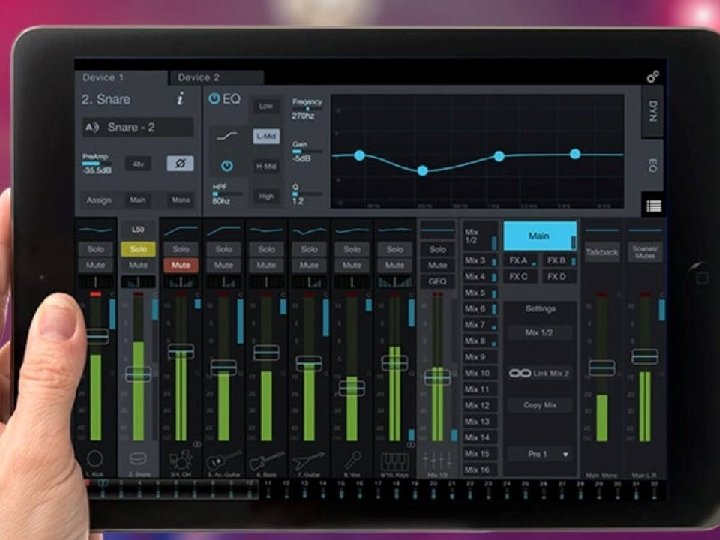This screenshot has height=540, width=720.
Task: Open the mixer list view icon
Action: coord(653,206)
